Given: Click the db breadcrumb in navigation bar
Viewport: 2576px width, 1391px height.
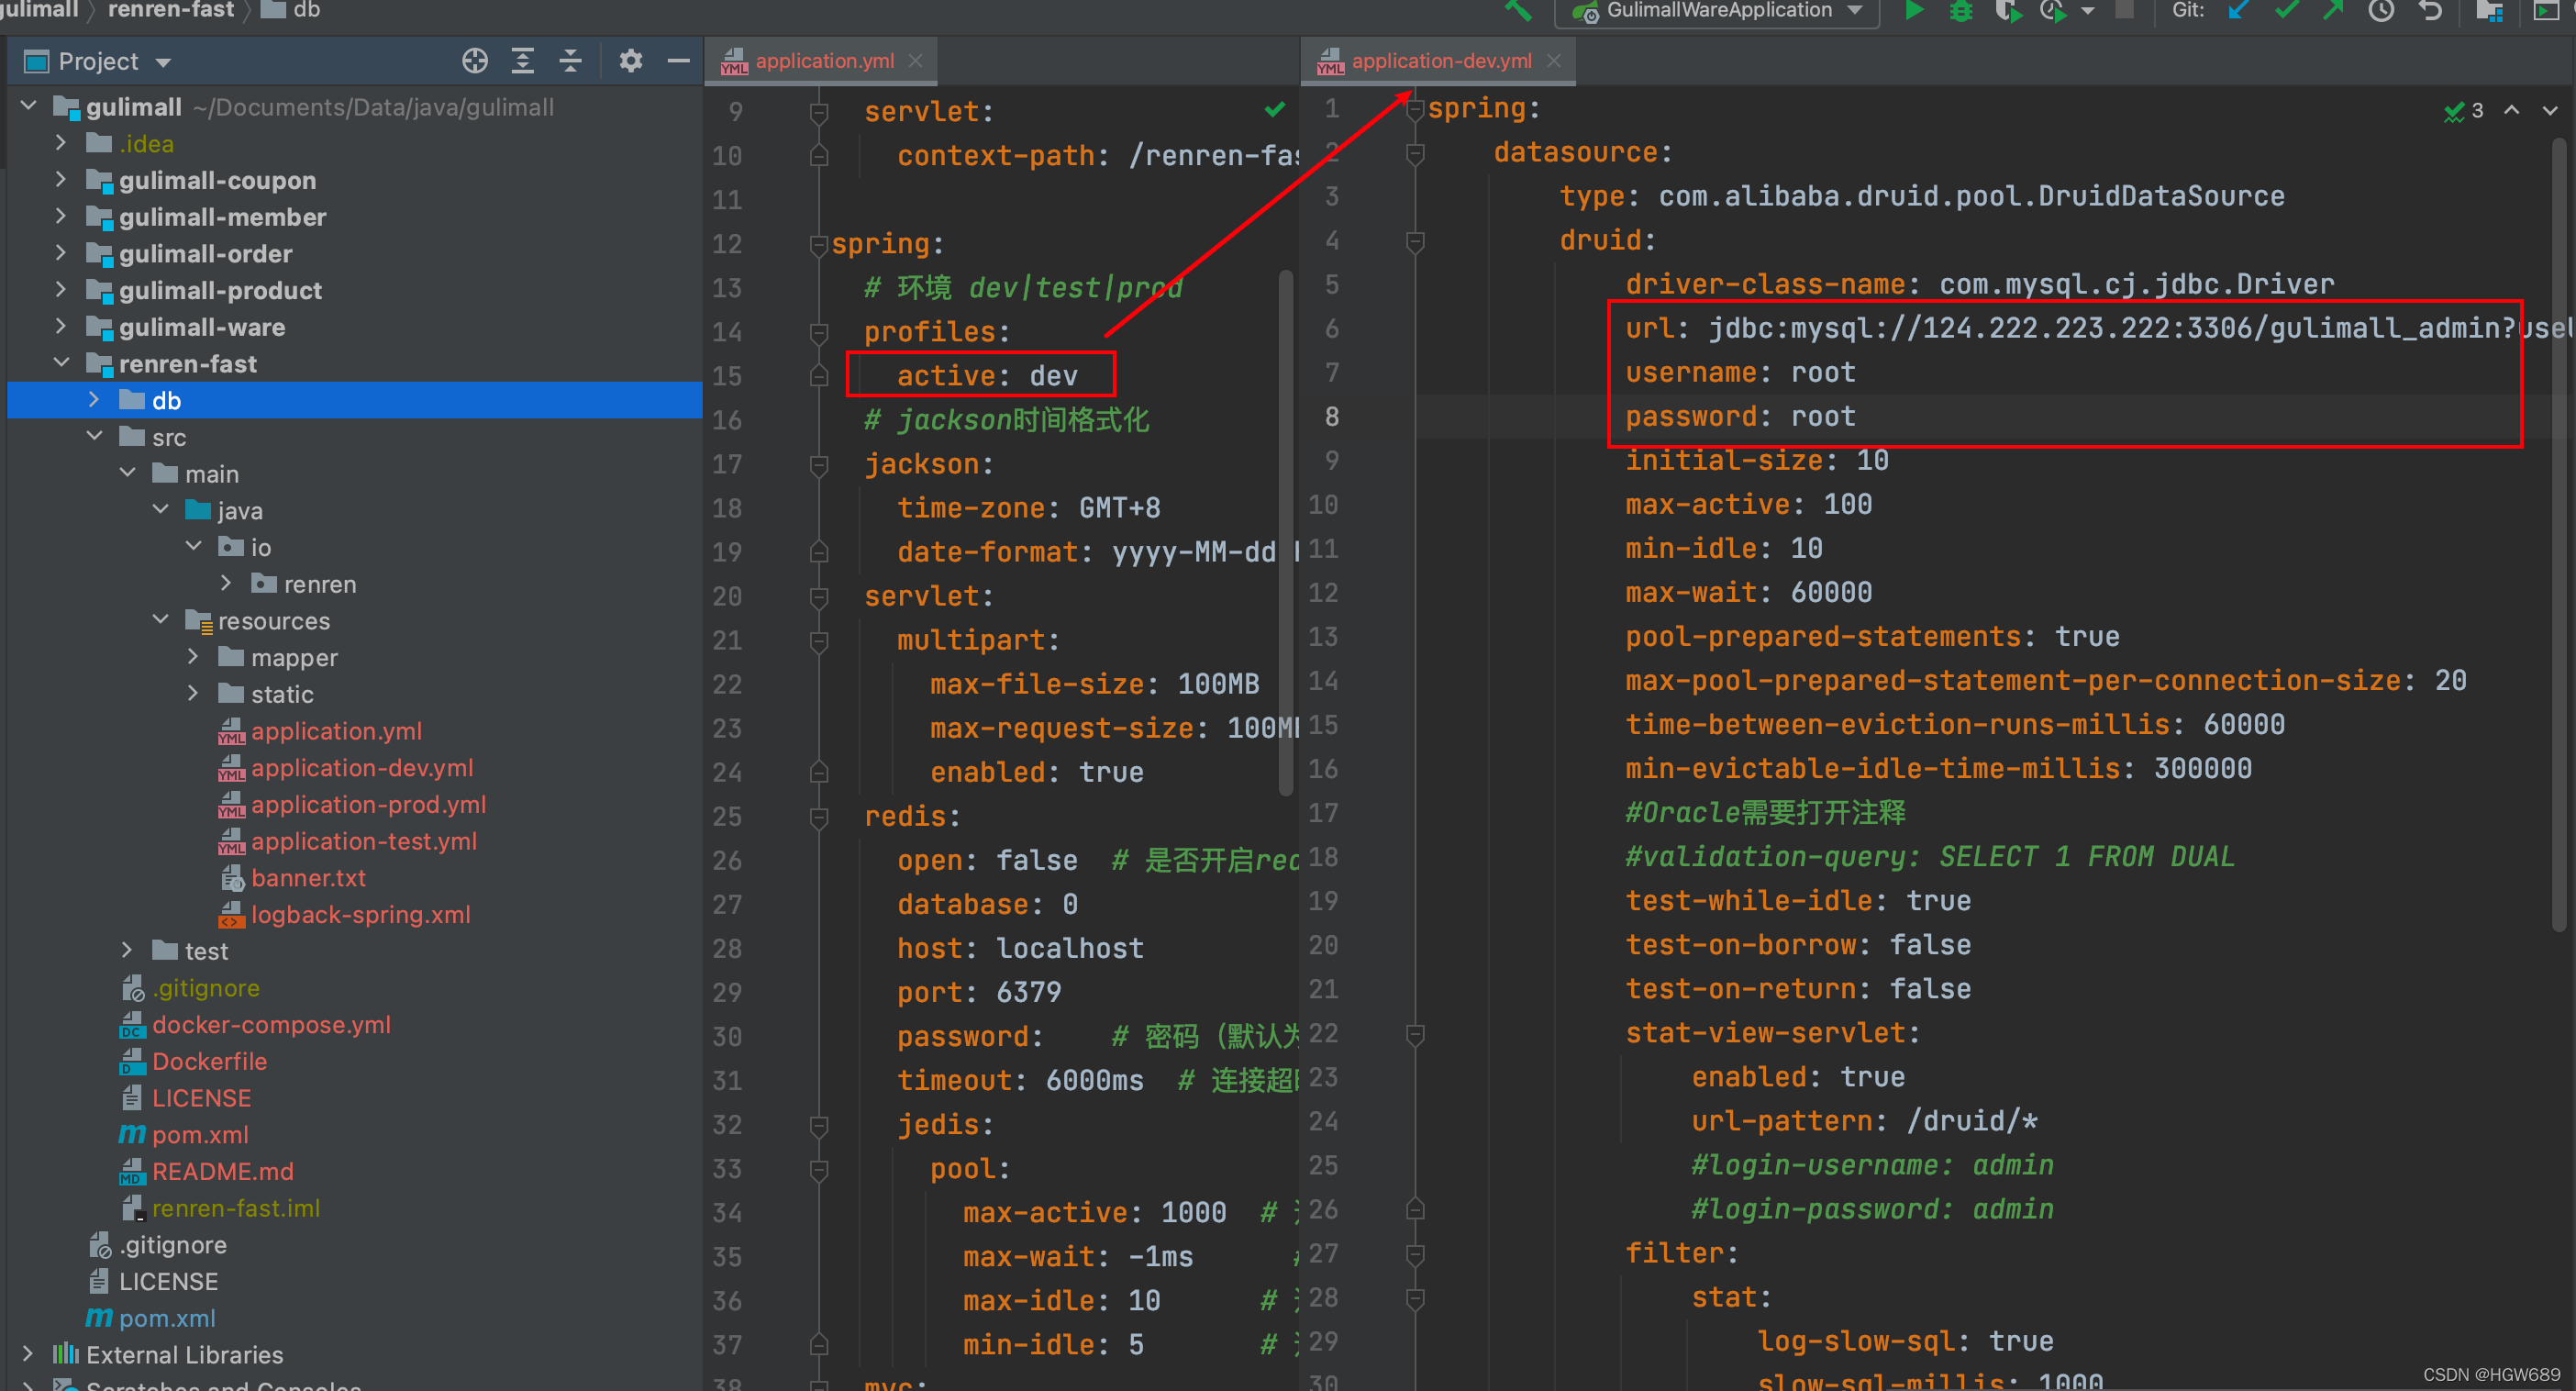Looking at the screenshot, I should pyautogui.click(x=291, y=10).
